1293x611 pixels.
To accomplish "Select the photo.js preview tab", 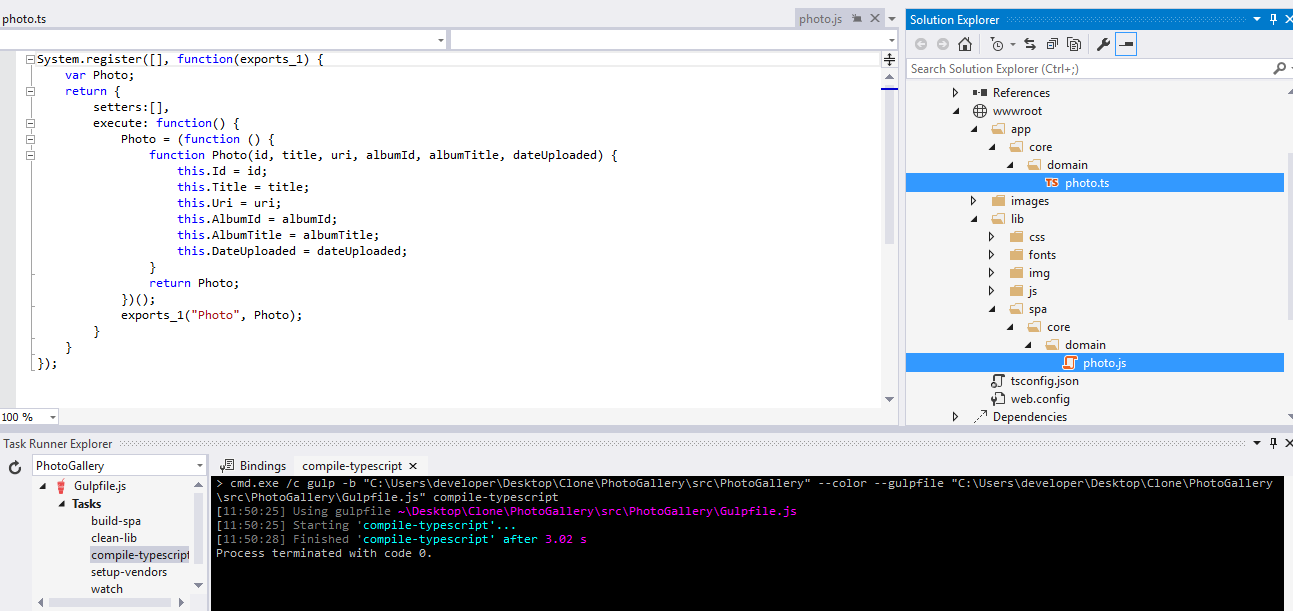I will (x=820, y=19).
